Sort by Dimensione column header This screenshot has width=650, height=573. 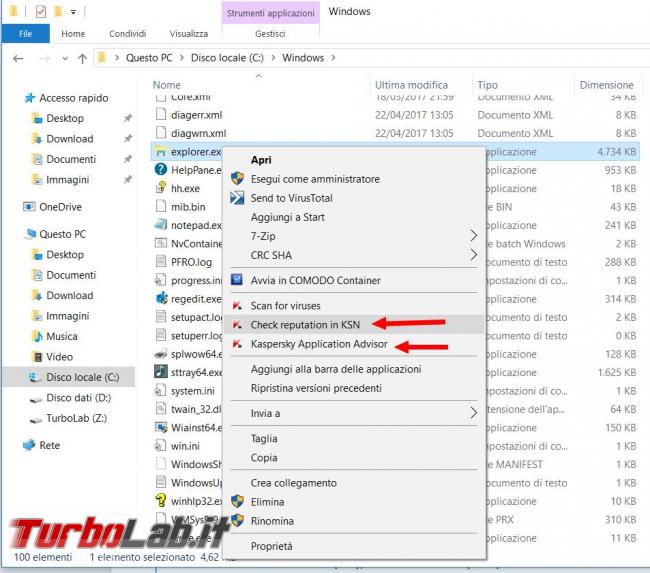[x=606, y=85]
